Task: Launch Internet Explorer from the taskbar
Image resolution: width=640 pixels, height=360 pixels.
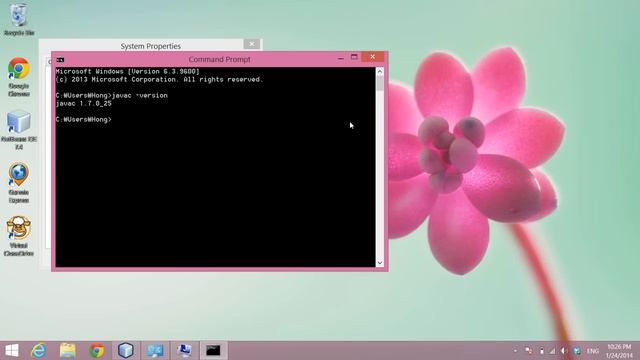Action: tap(39, 350)
